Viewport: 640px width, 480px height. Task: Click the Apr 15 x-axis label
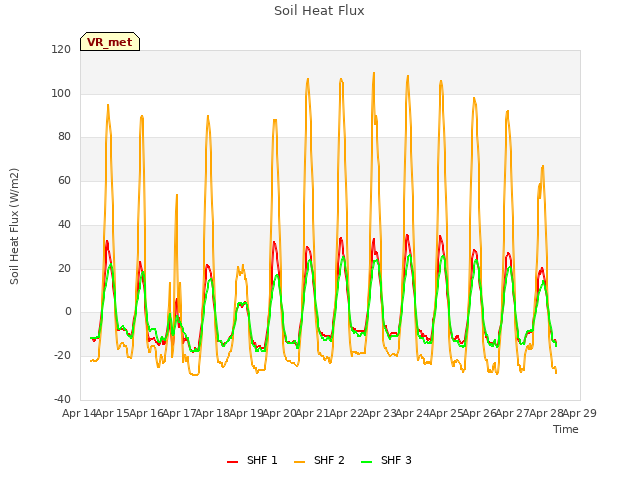point(113,413)
